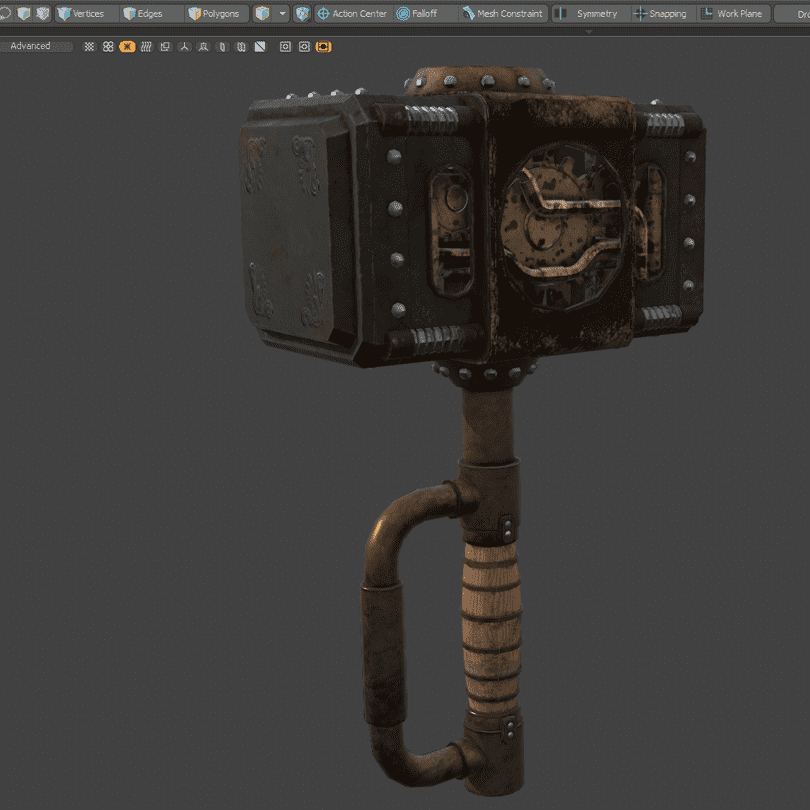Screen dimensions: 810x810
Task: Click the Advanced viewport style label
Action: tap(31, 46)
